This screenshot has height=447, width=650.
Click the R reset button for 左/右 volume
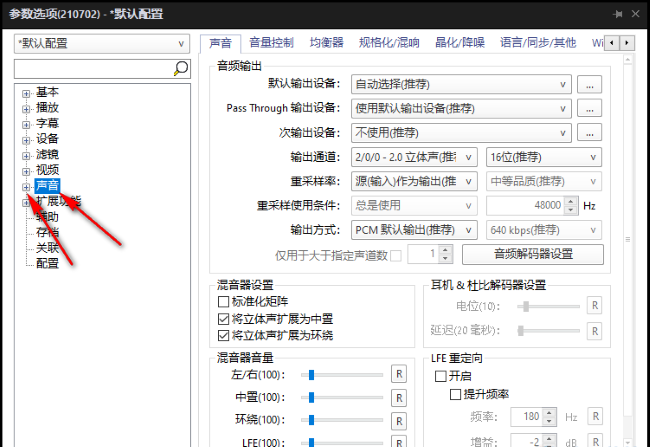397,374
